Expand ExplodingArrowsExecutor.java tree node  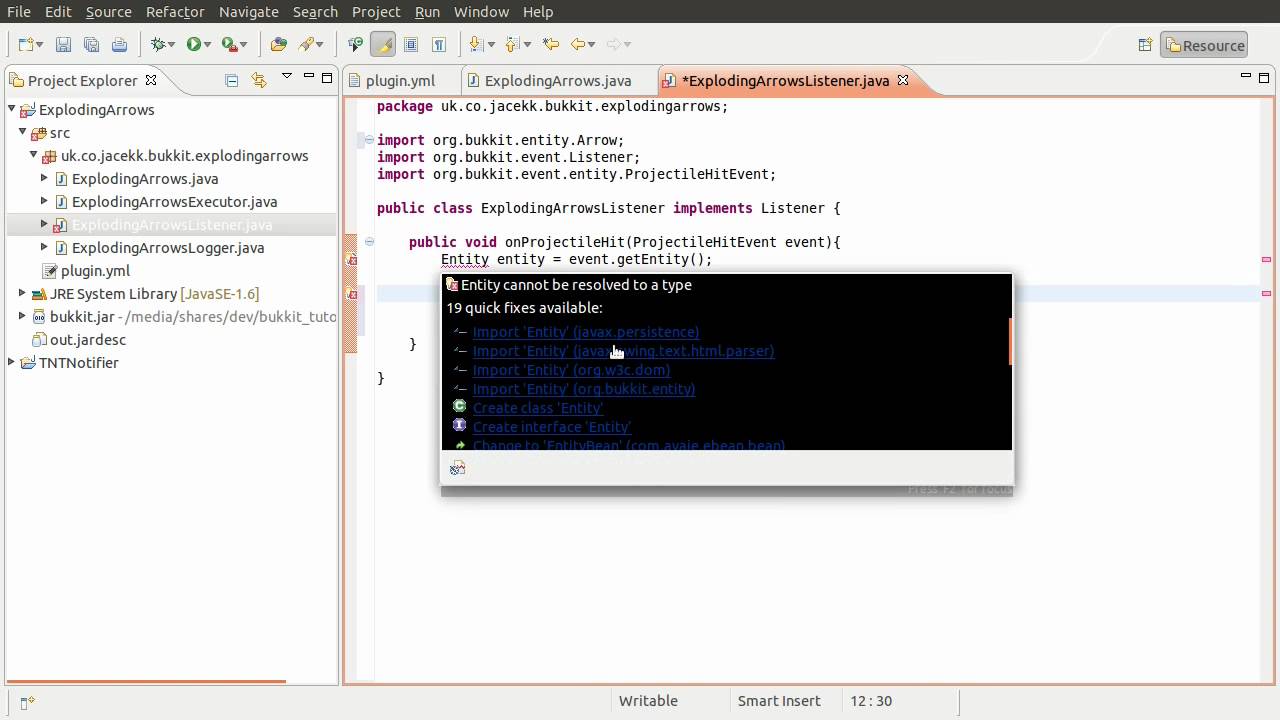pos(44,201)
